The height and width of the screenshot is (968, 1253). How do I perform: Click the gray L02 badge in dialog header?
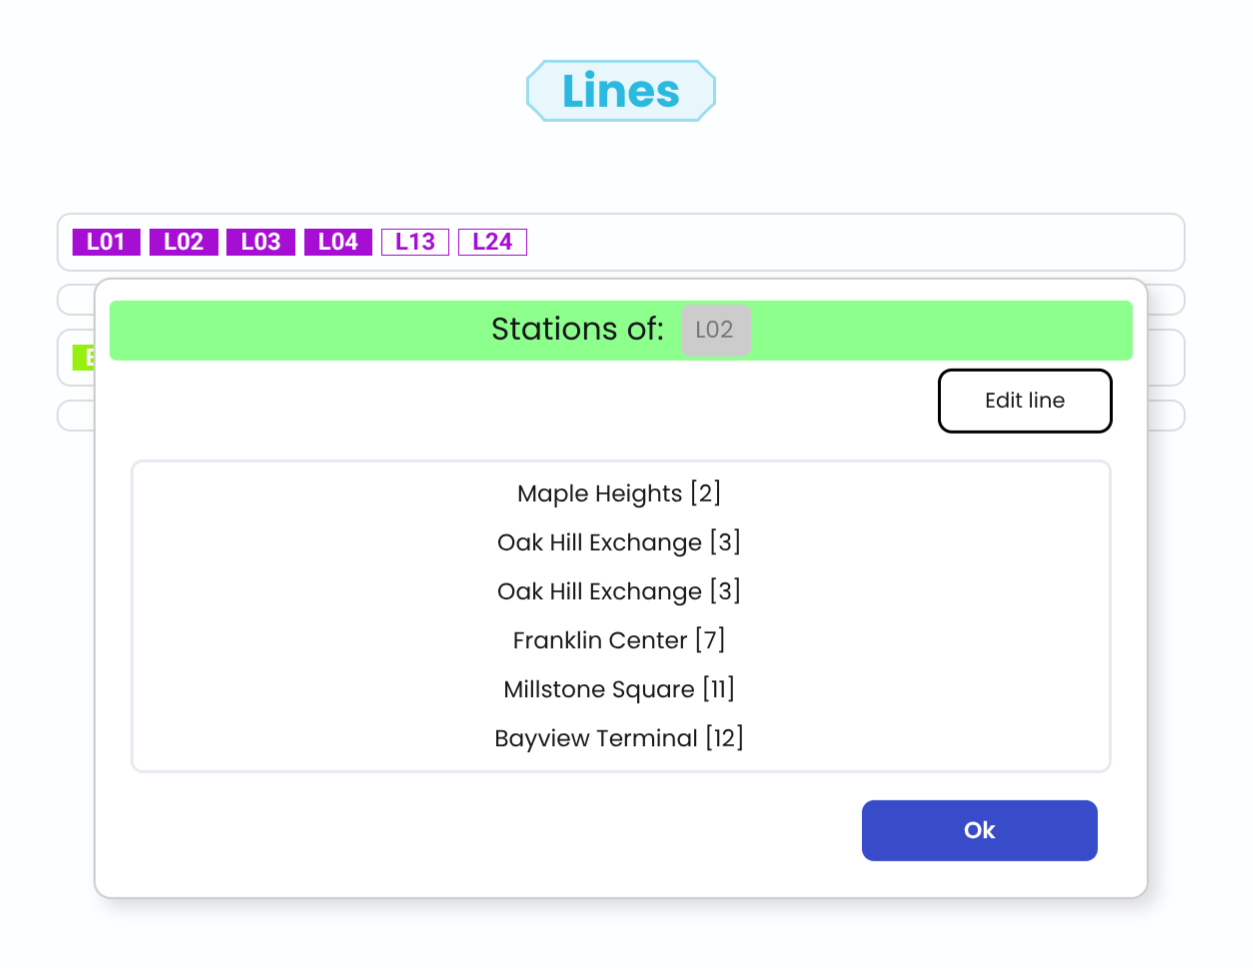point(715,330)
